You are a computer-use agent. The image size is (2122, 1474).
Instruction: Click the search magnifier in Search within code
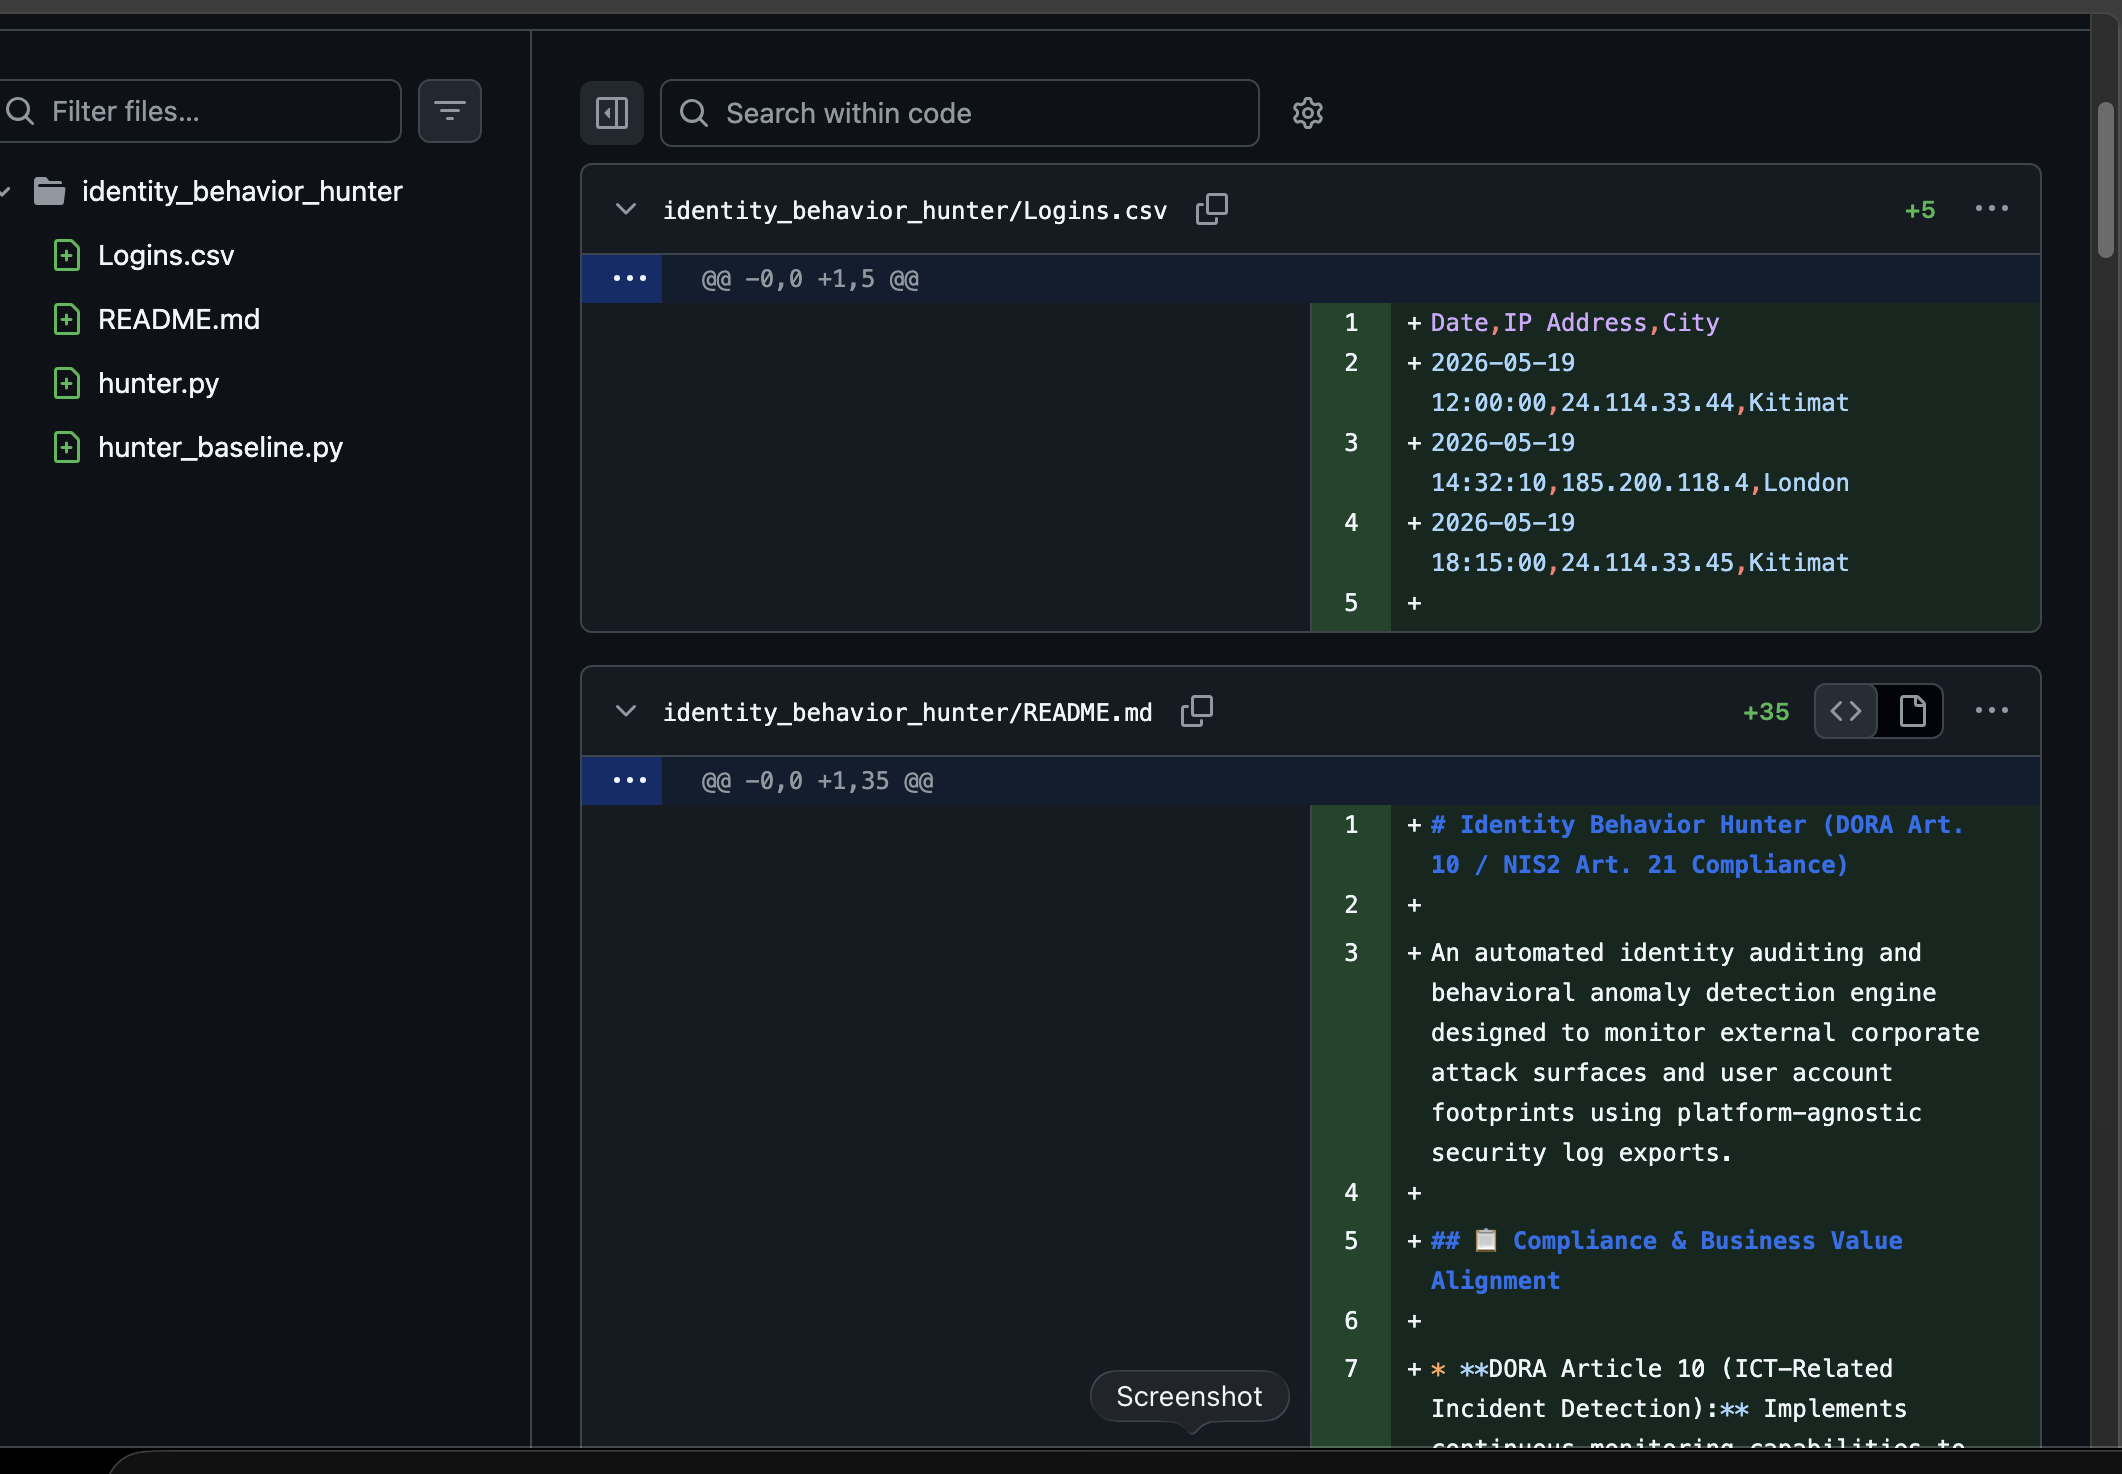tap(694, 113)
